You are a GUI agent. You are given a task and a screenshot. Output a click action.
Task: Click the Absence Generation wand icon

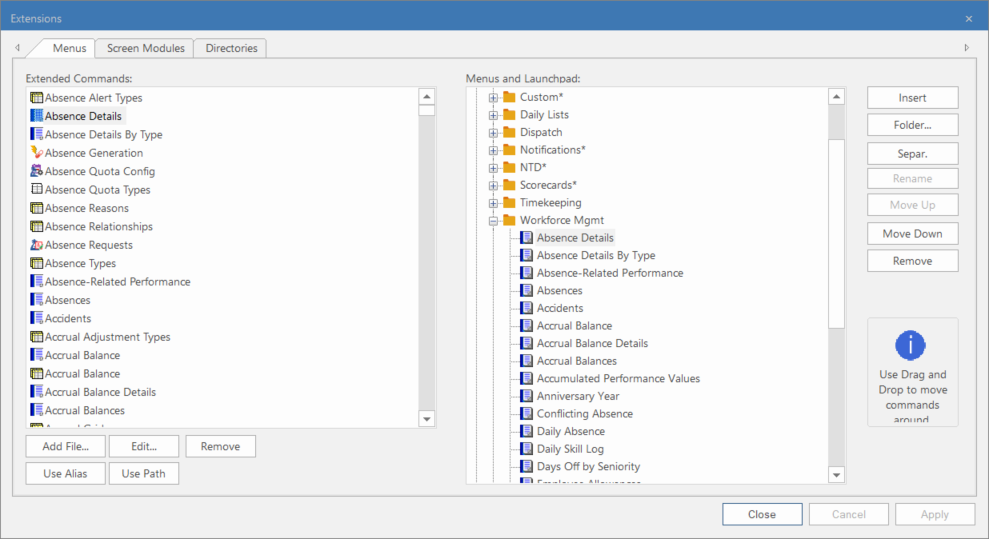point(37,153)
